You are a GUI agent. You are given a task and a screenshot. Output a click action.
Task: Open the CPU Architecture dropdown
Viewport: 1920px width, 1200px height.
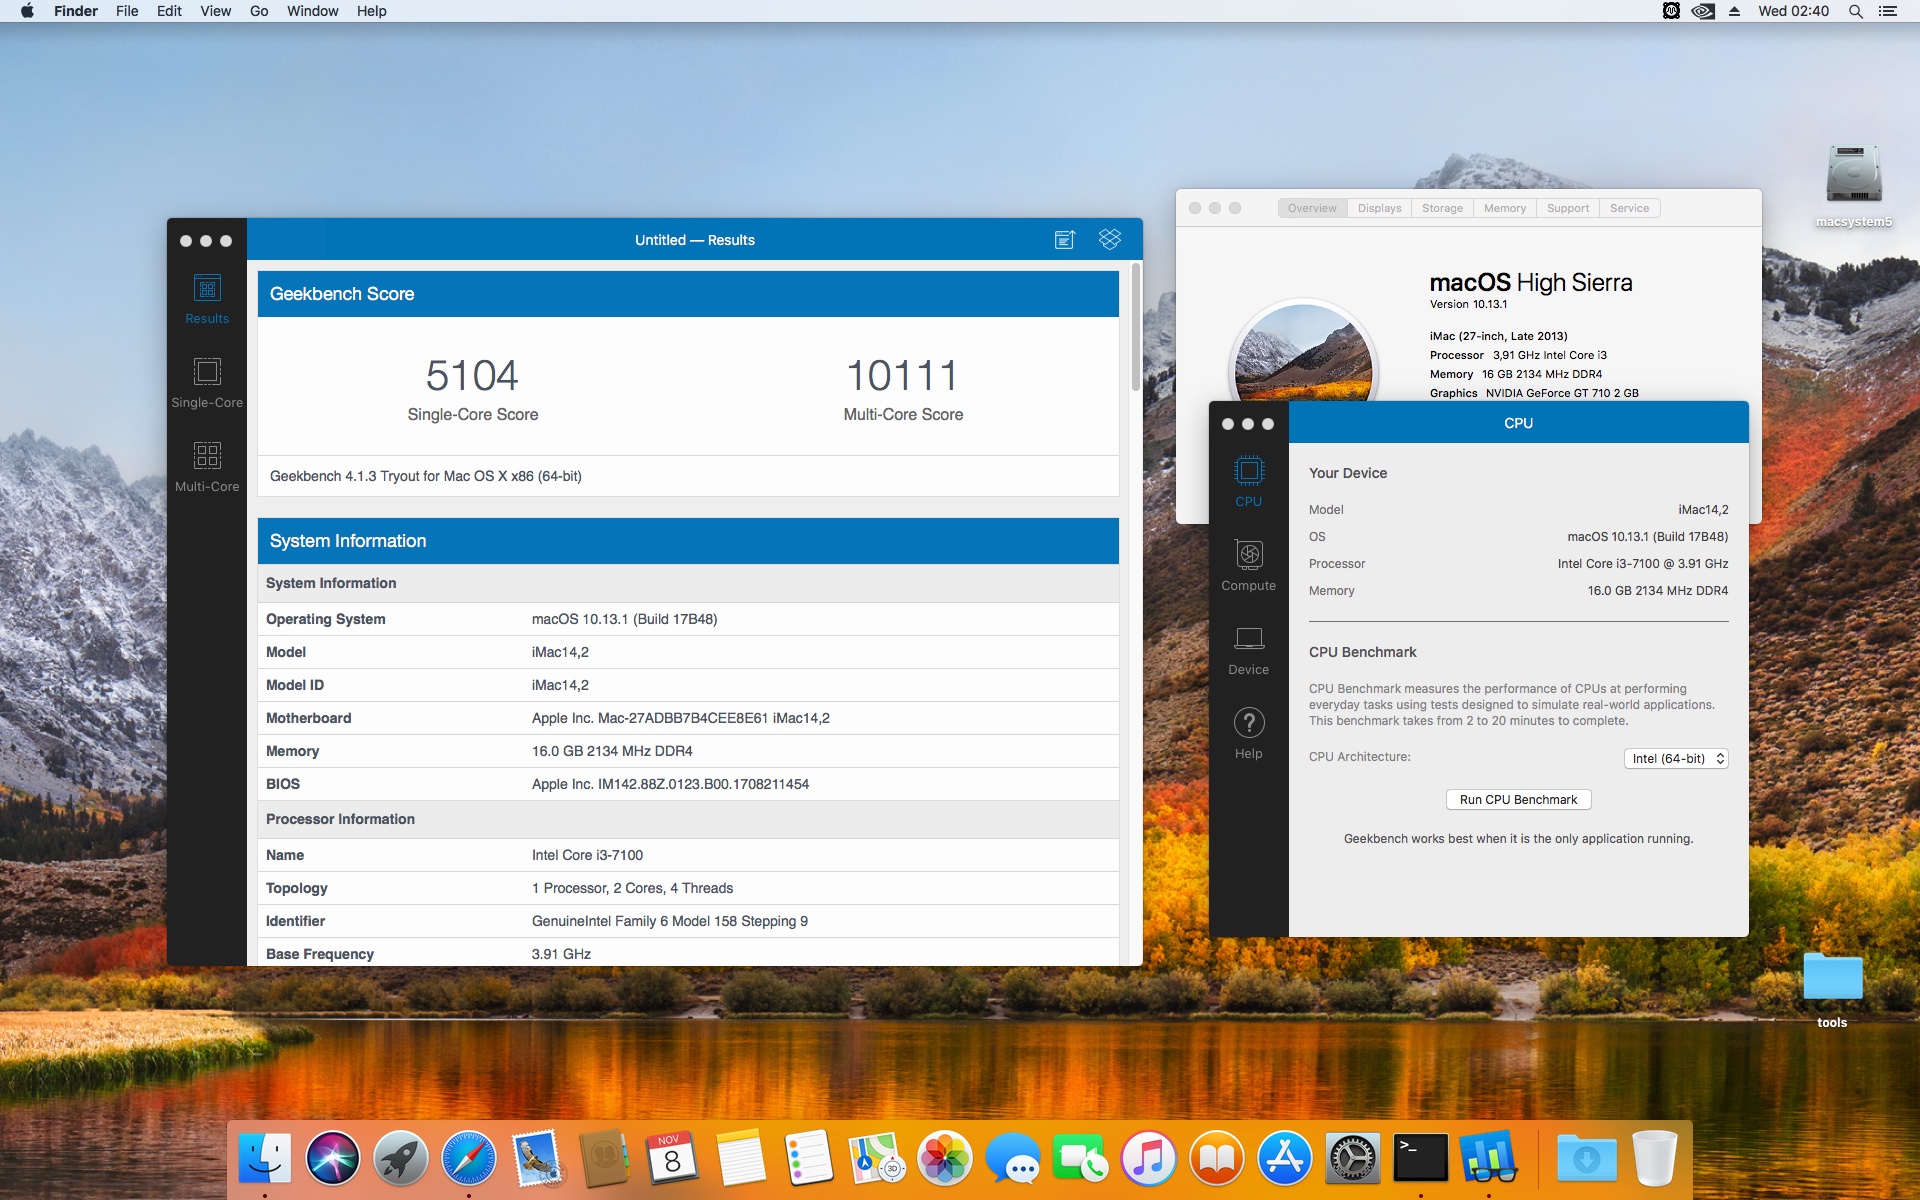point(1676,759)
